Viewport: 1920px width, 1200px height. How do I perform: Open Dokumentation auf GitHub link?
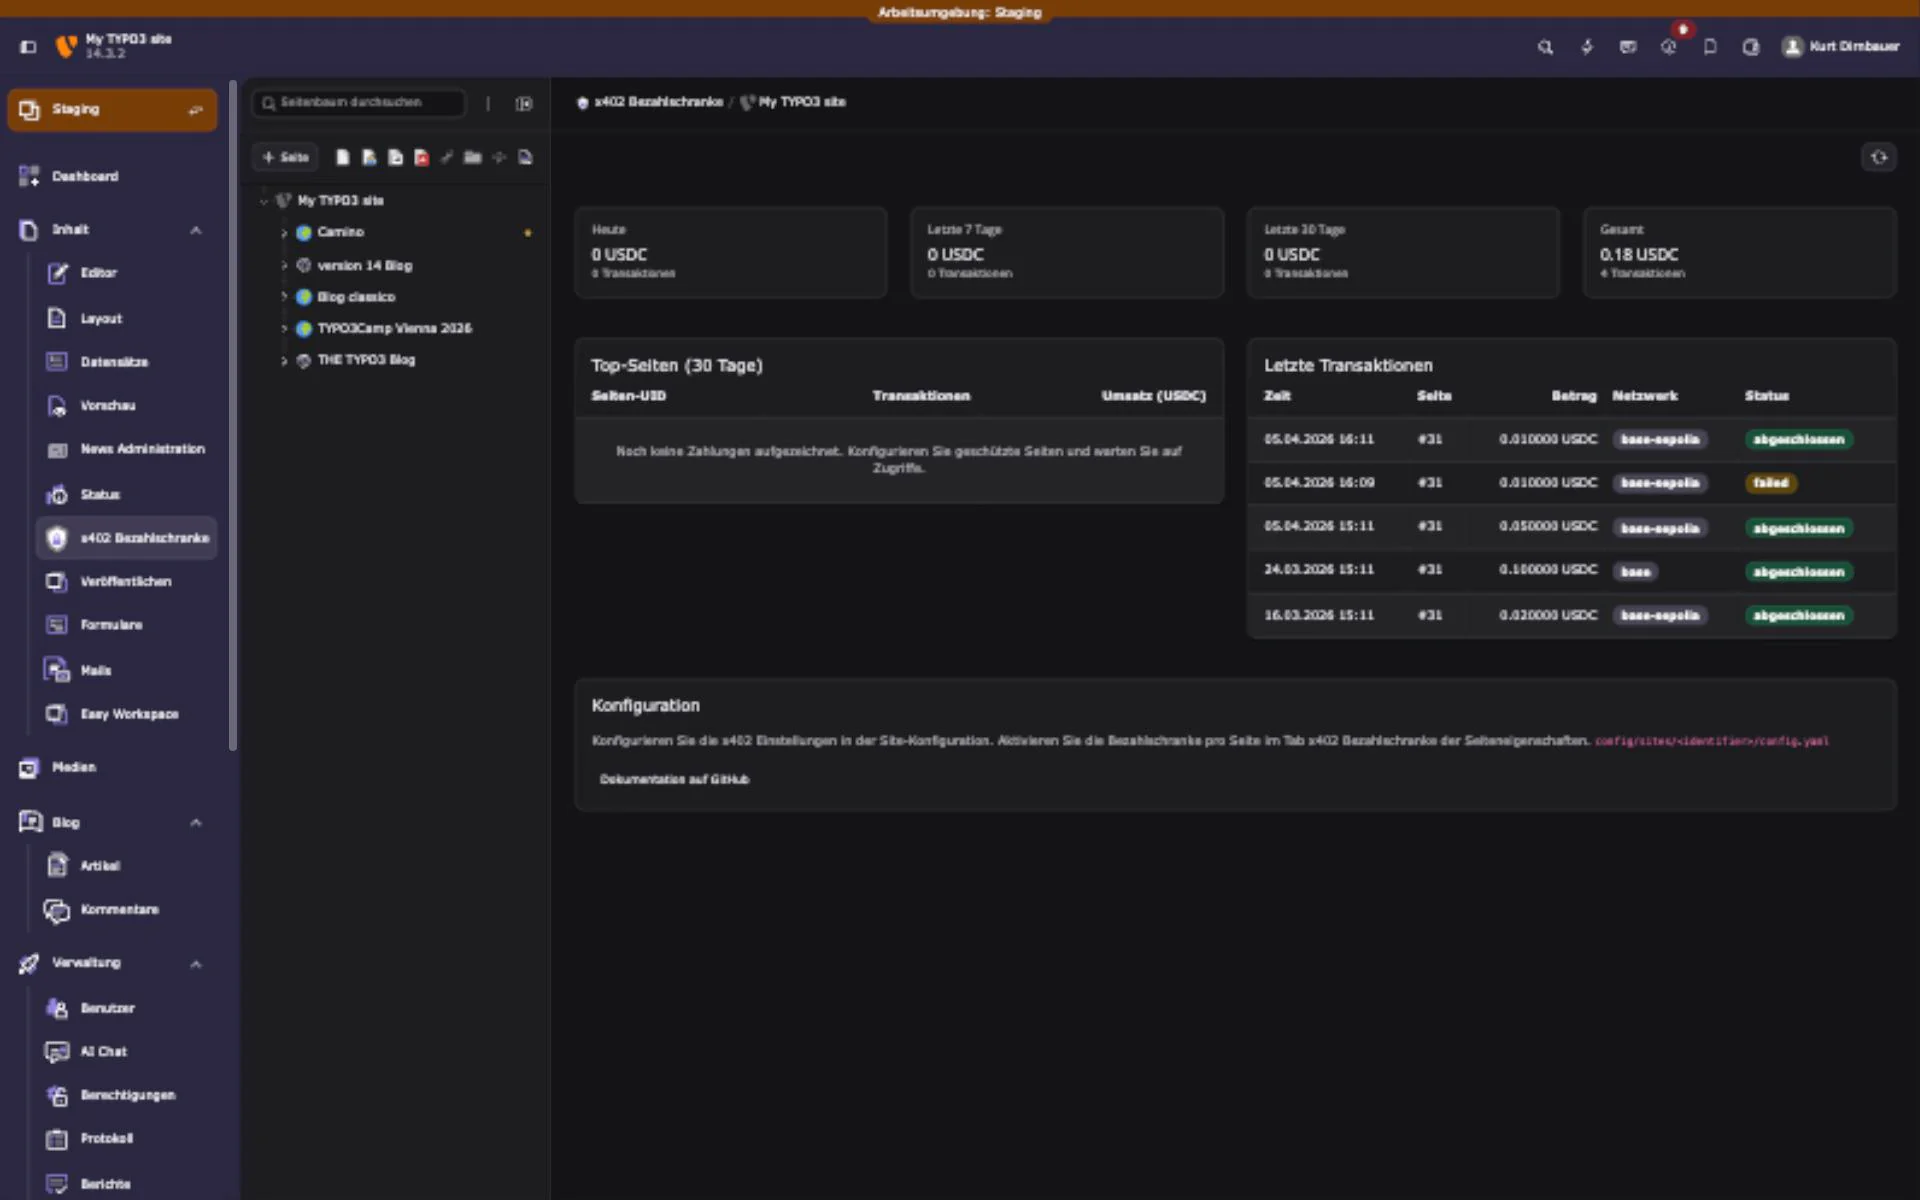coord(674,780)
